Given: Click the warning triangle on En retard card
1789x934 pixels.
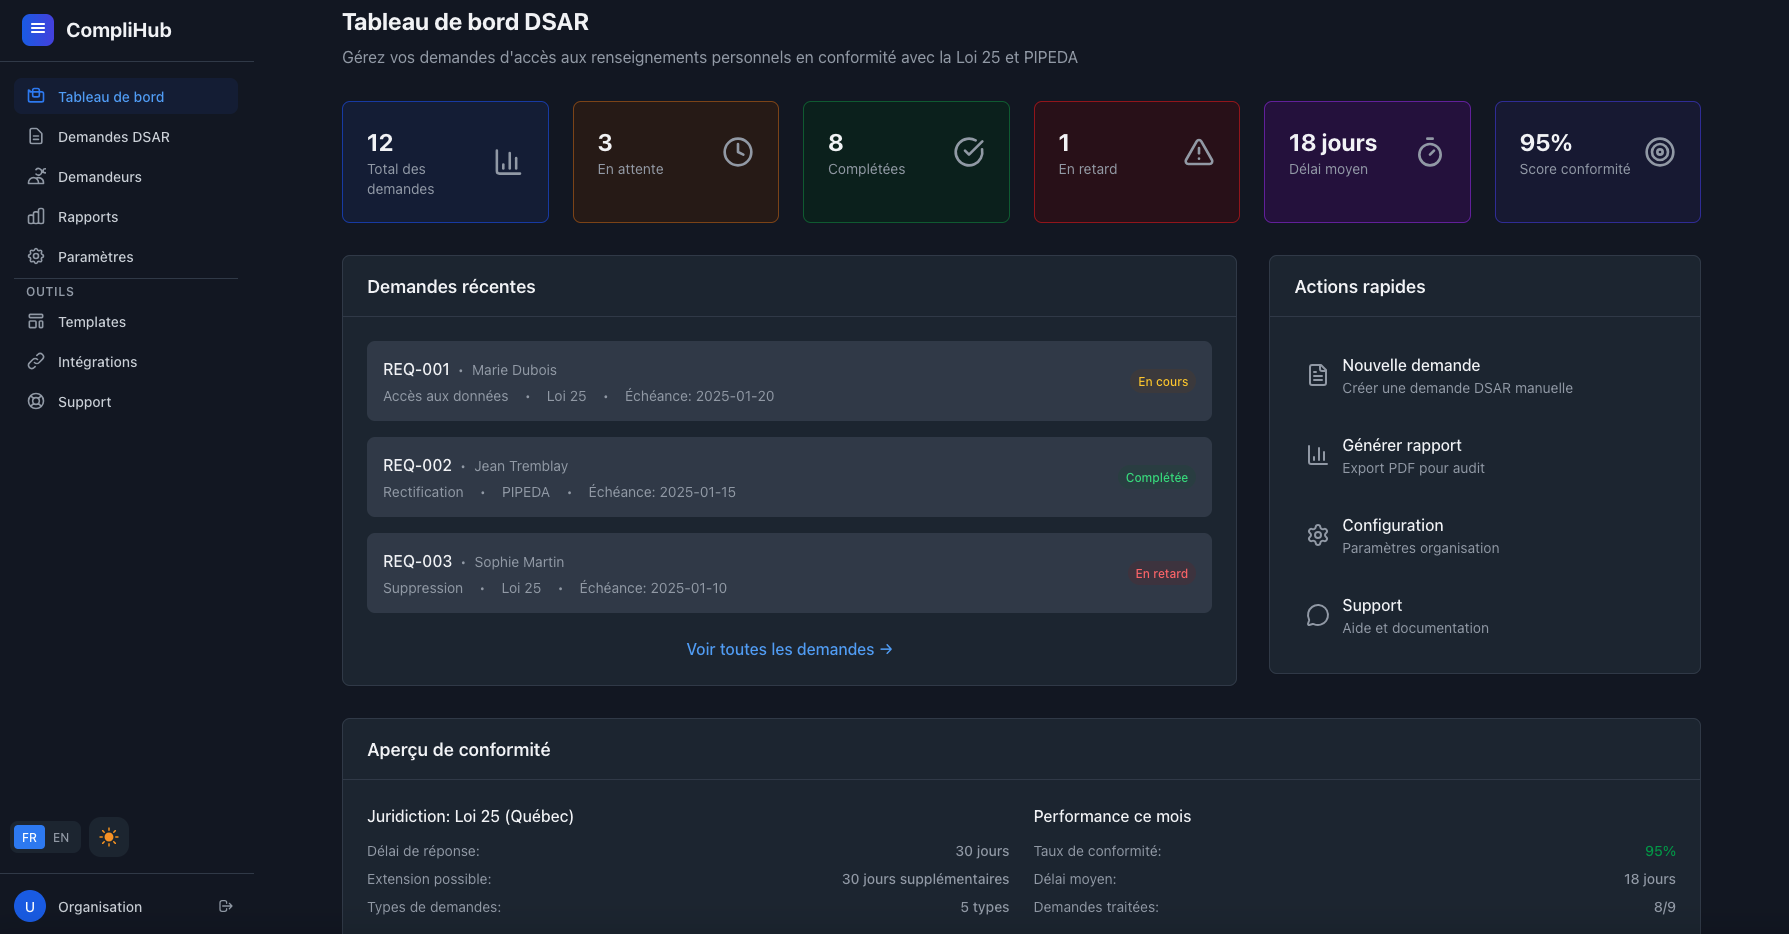Looking at the screenshot, I should tap(1198, 153).
